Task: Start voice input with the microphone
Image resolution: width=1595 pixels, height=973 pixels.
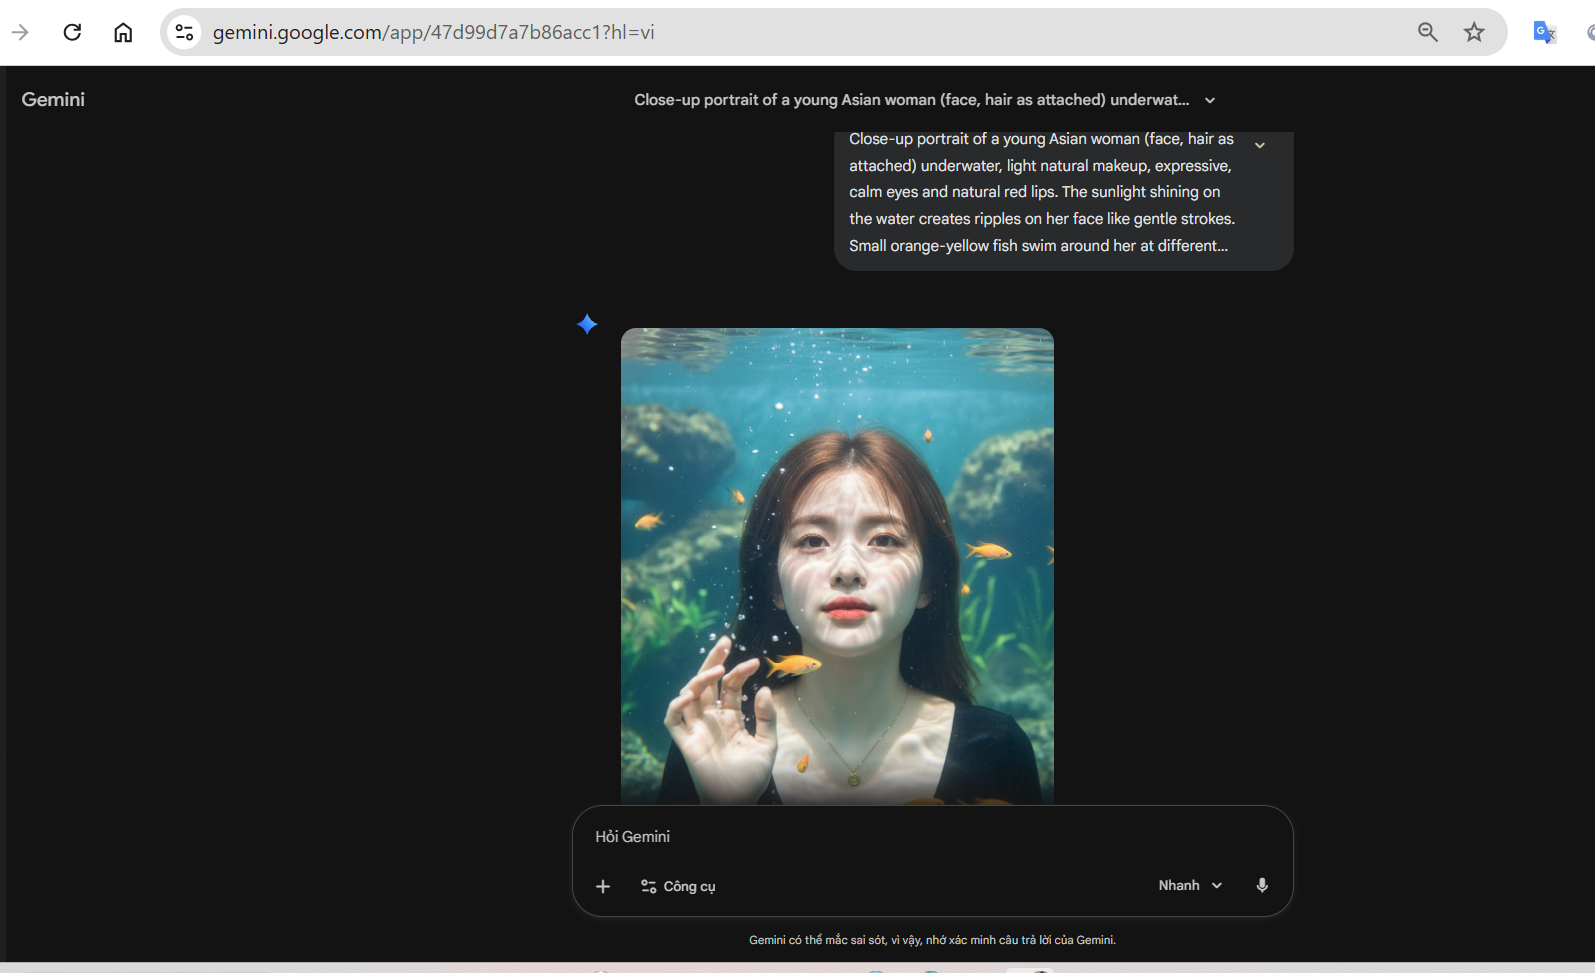Action: 1262,885
